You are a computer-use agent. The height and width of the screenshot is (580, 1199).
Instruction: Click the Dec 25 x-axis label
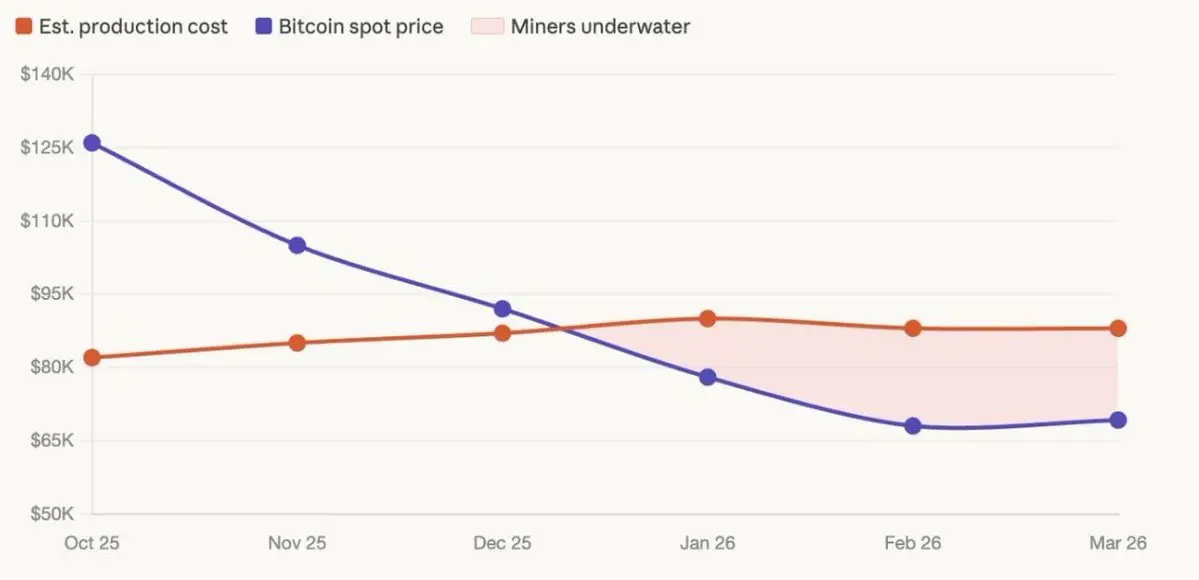502,543
